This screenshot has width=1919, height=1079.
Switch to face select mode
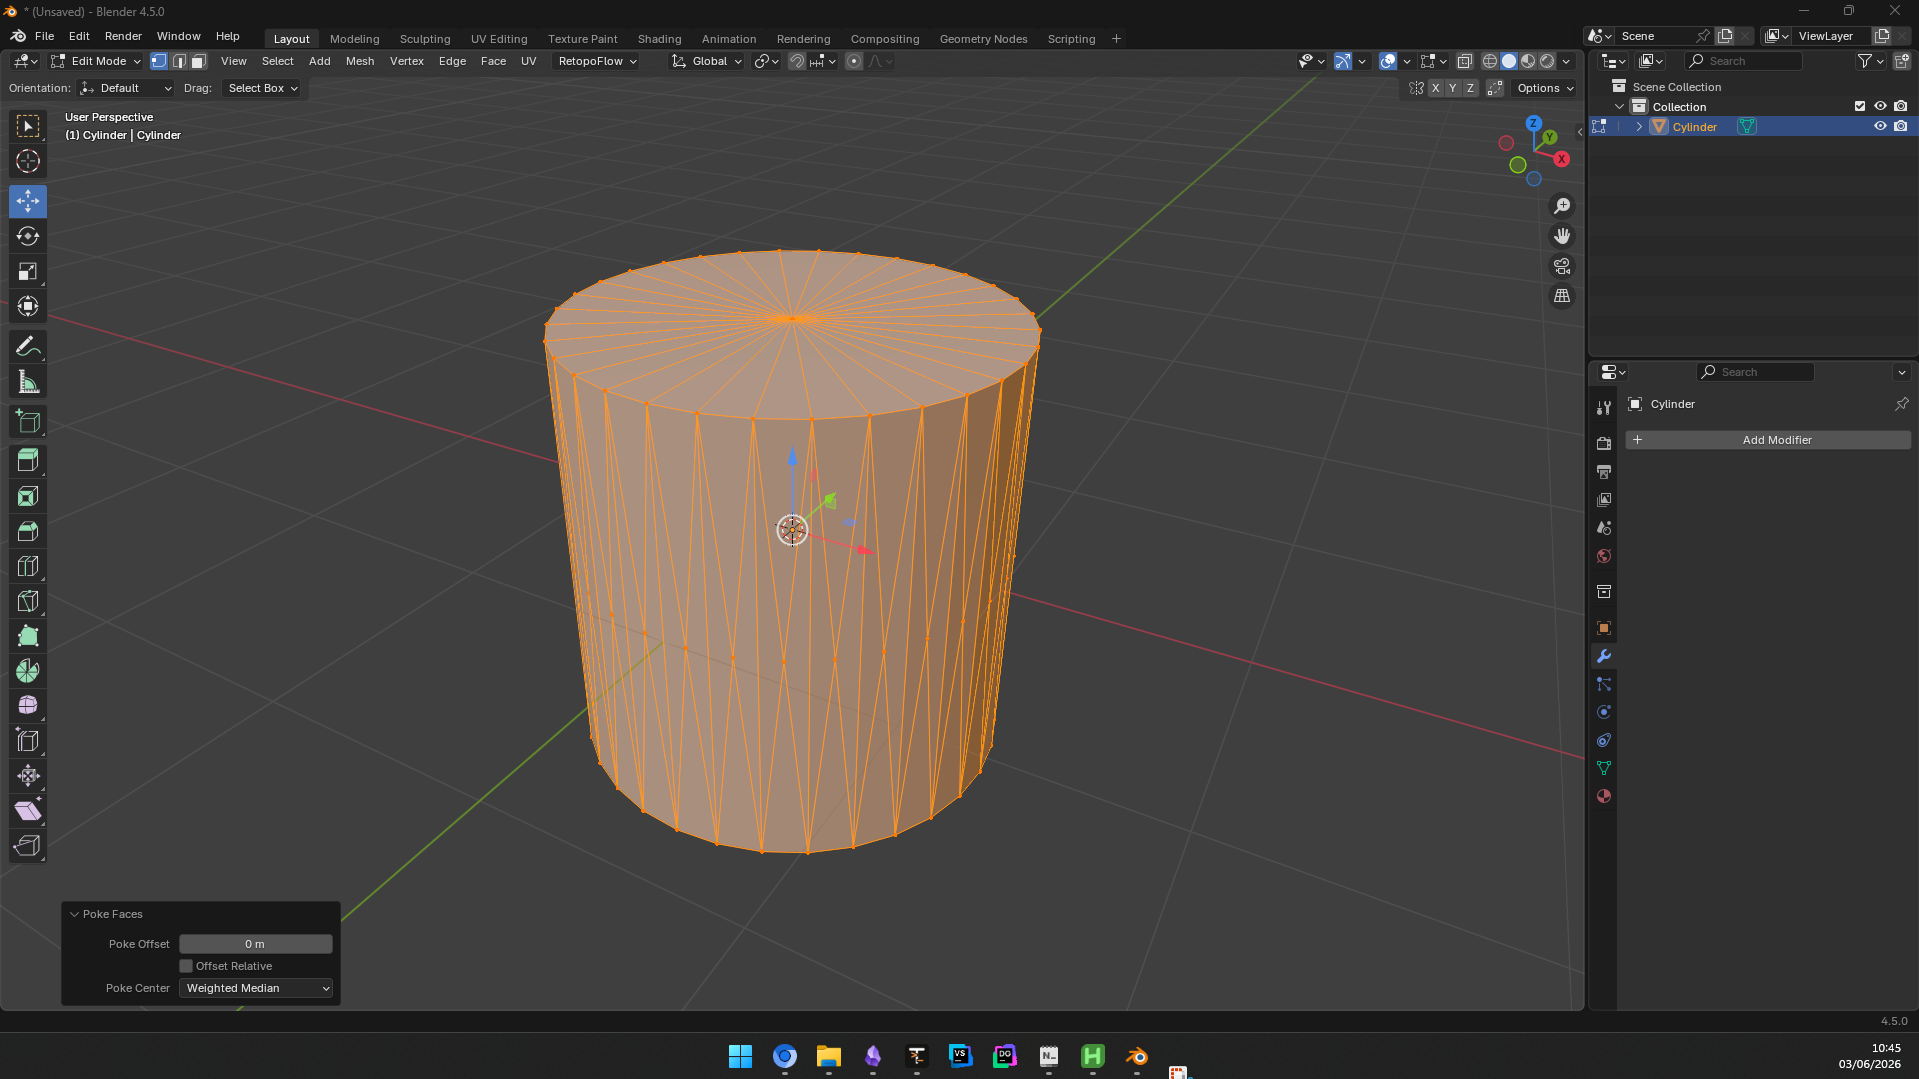(199, 61)
